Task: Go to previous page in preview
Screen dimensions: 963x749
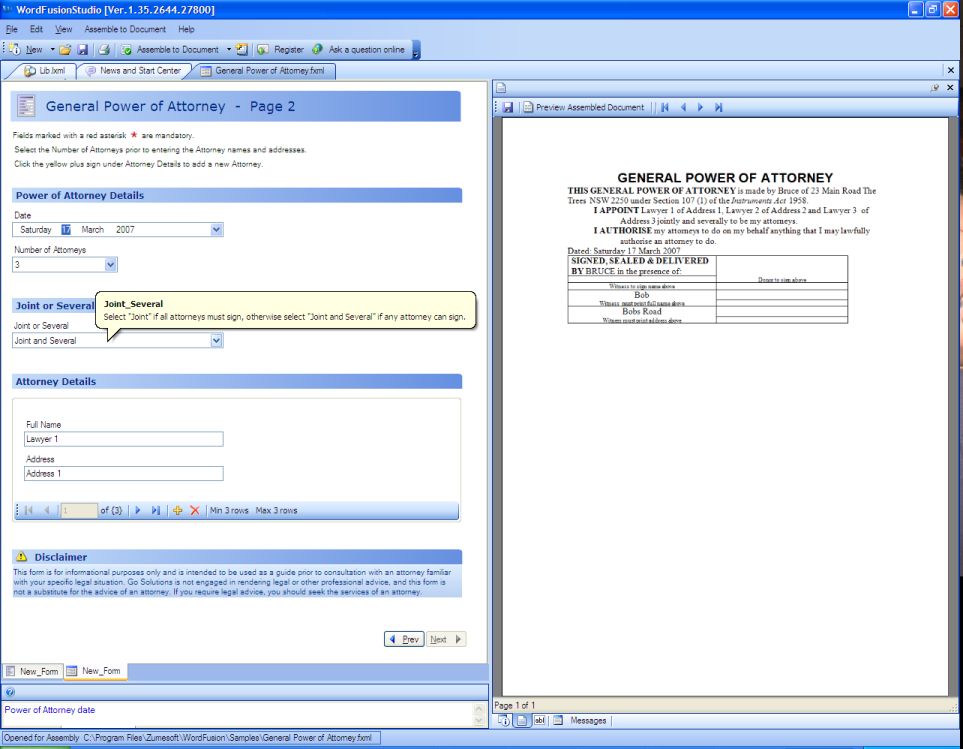Action: (x=682, y=107)
